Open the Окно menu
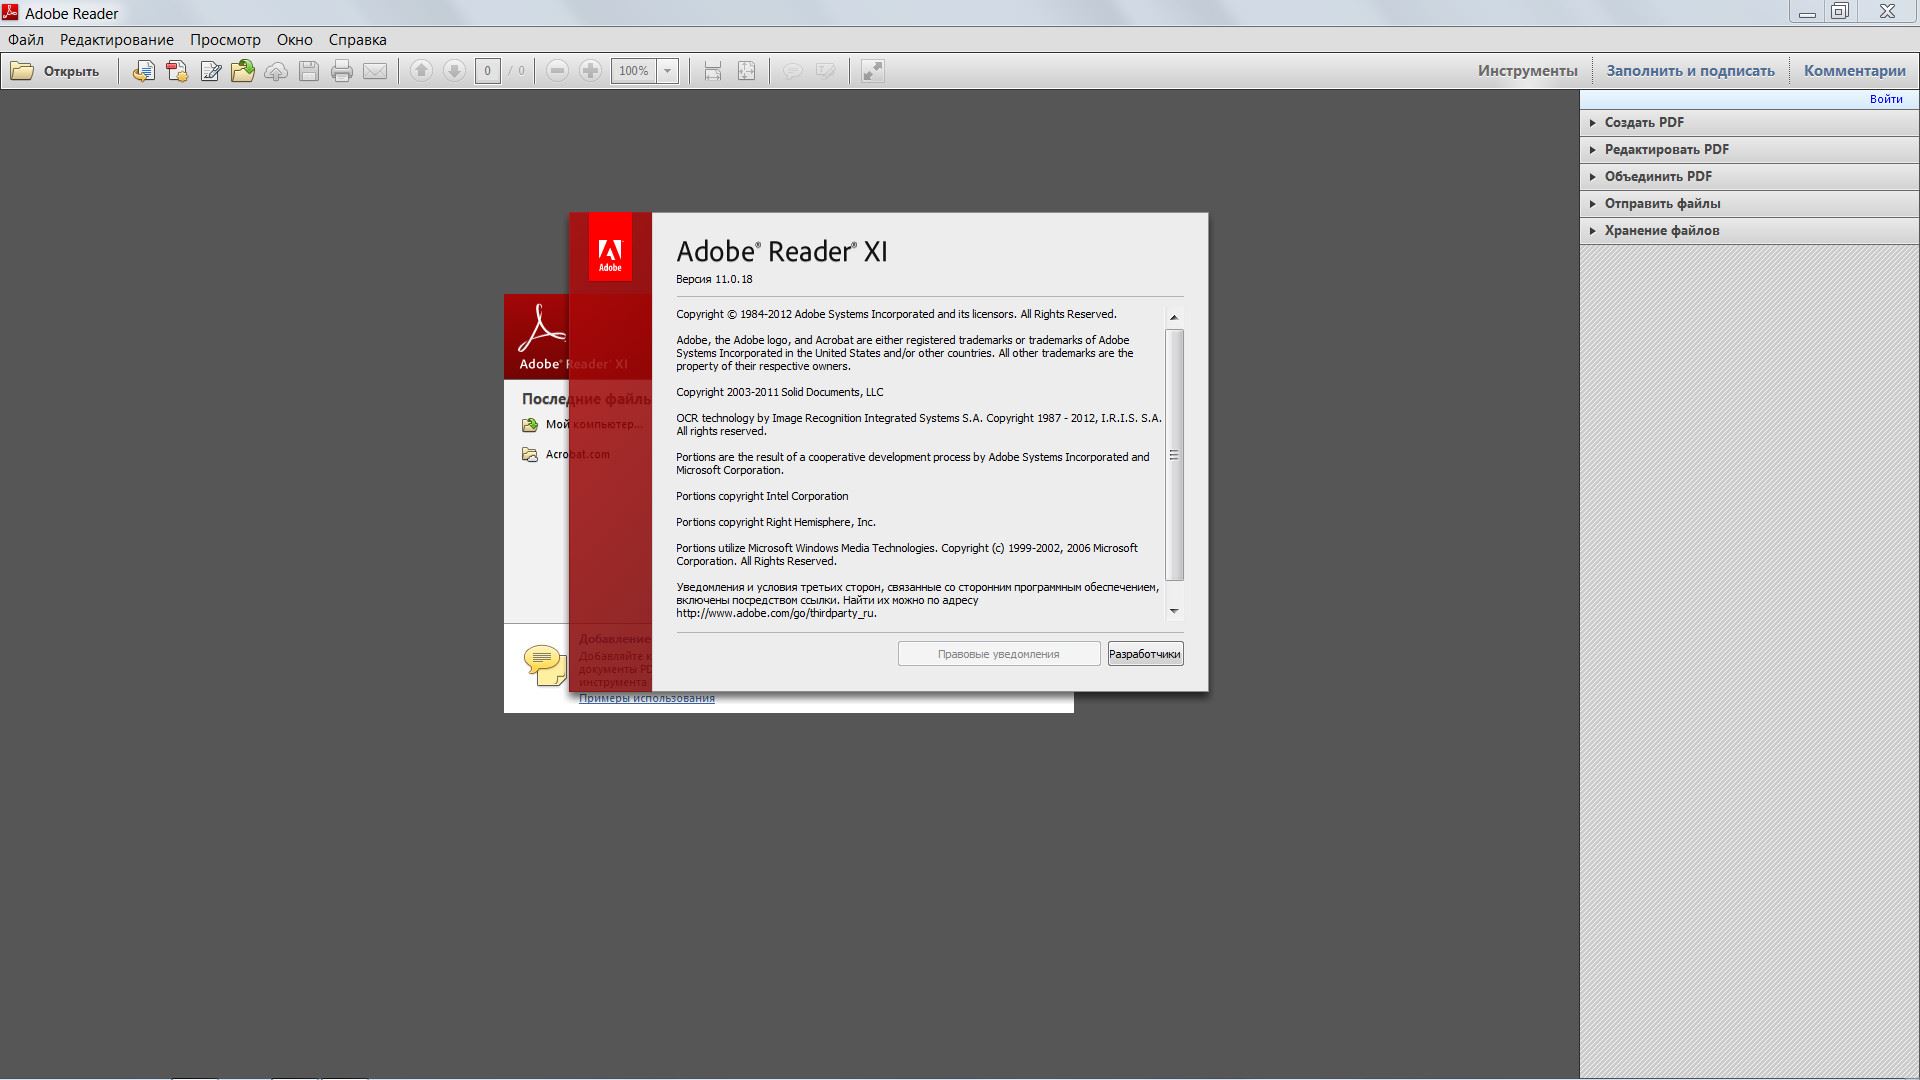The width and height of the screenshot is (1920, 1080). click(x=295, y=40)
